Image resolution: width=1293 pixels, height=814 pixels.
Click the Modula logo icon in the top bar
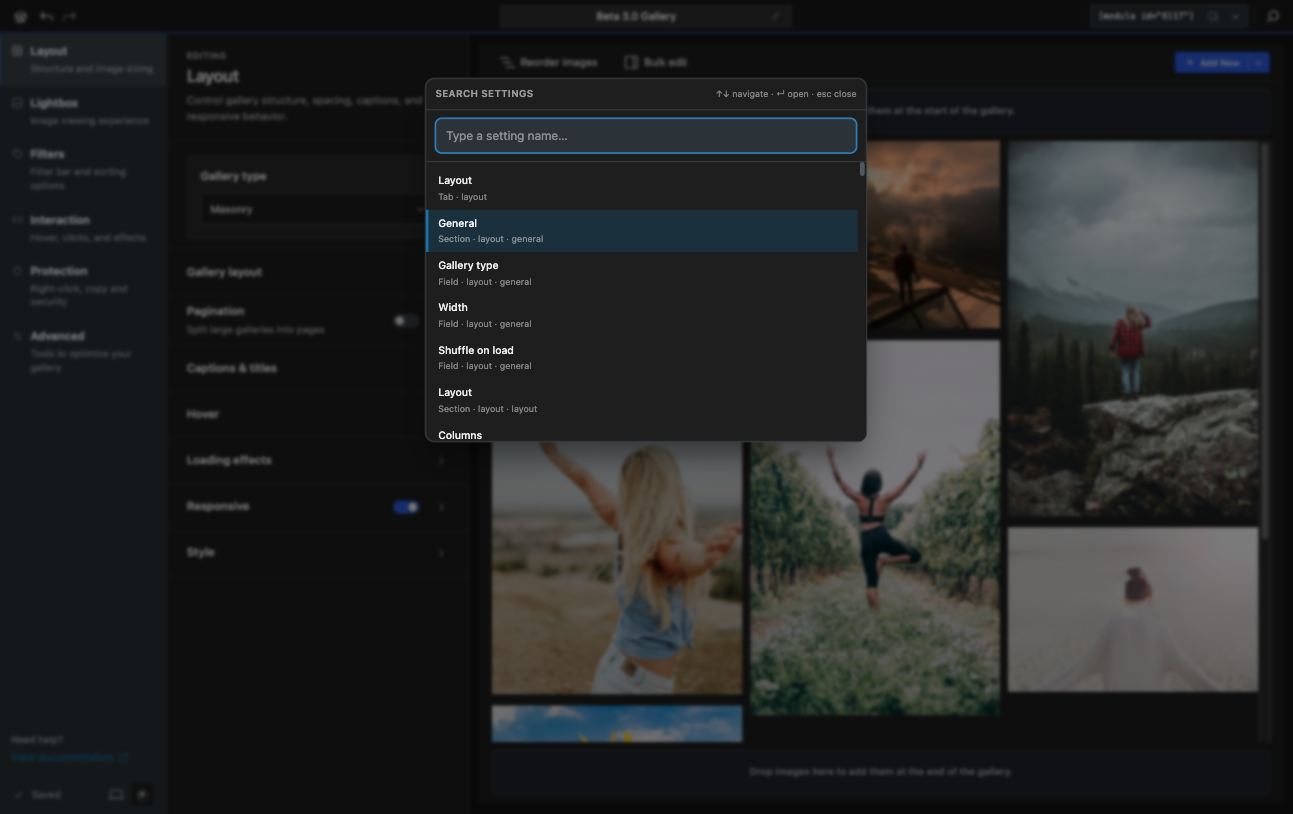21,16
